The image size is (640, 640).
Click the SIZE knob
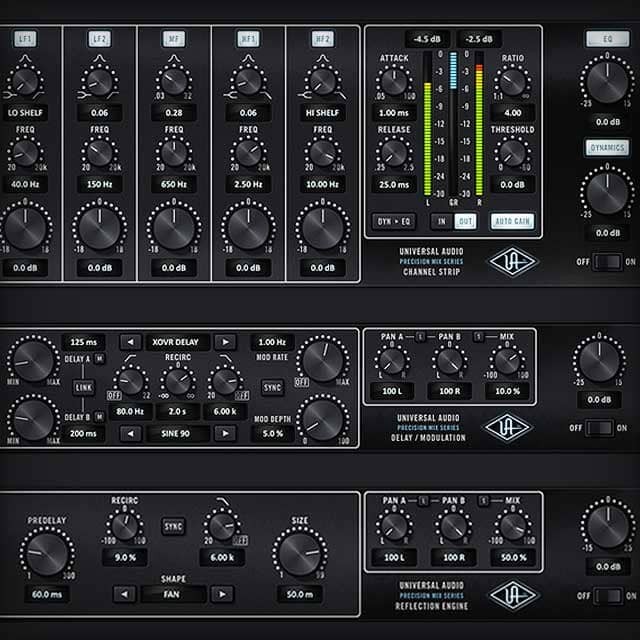pyautogui.click(x=300, y=554)
